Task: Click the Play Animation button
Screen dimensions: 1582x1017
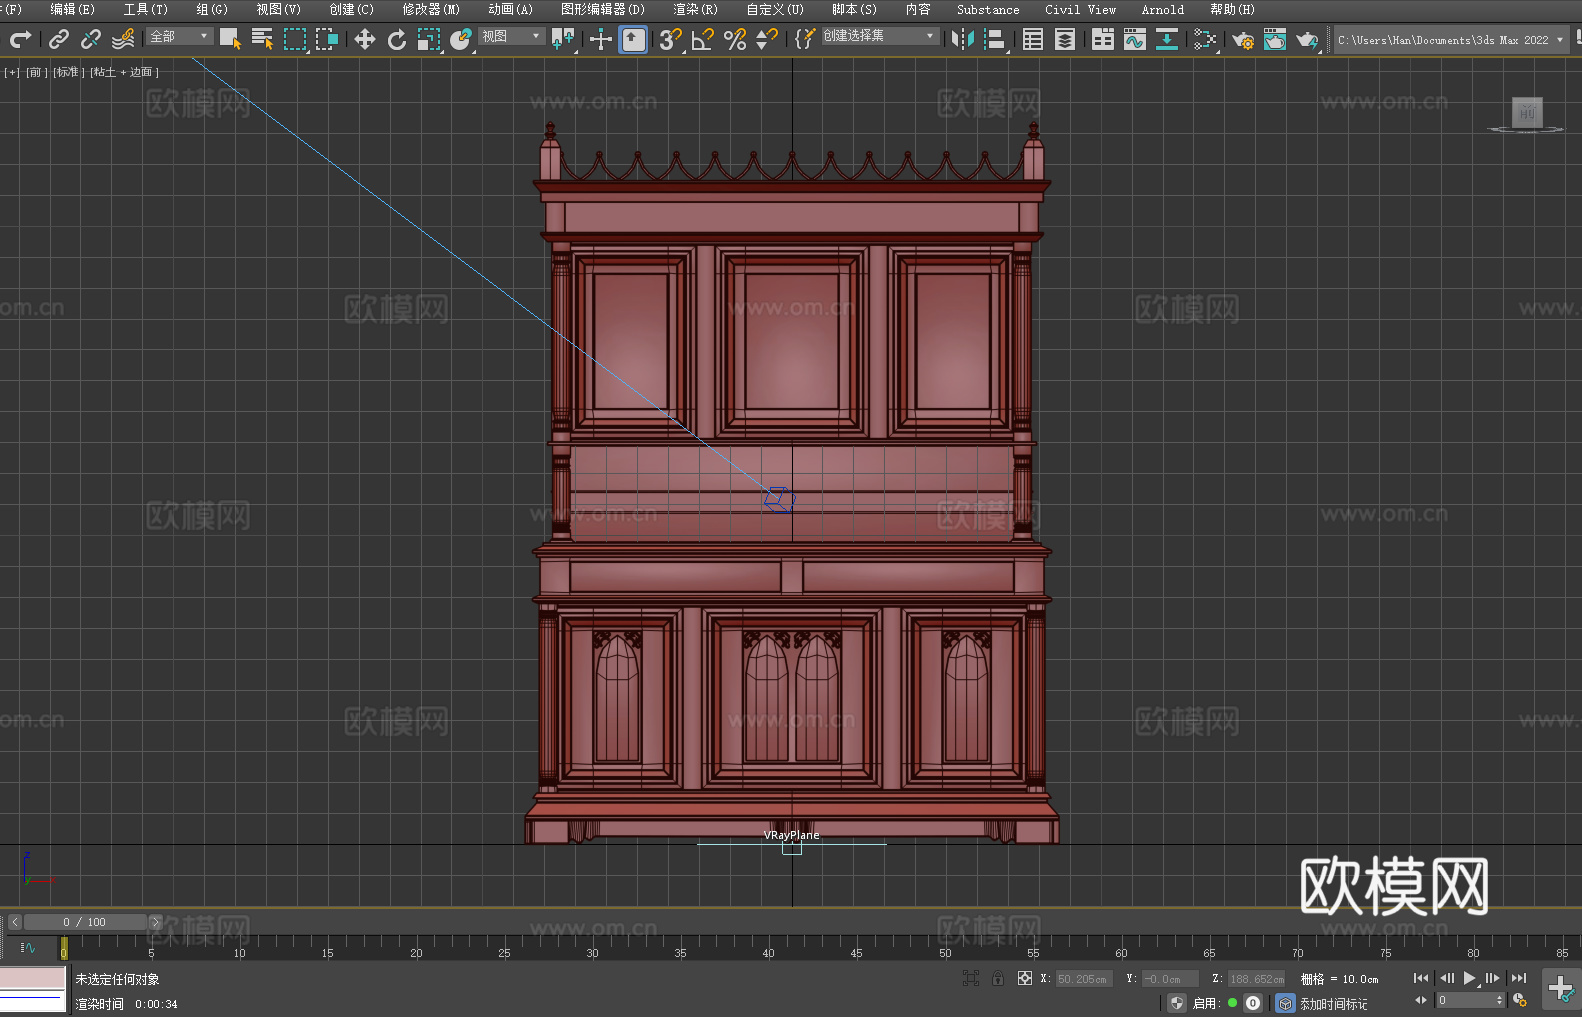Action: [1470, 978]
